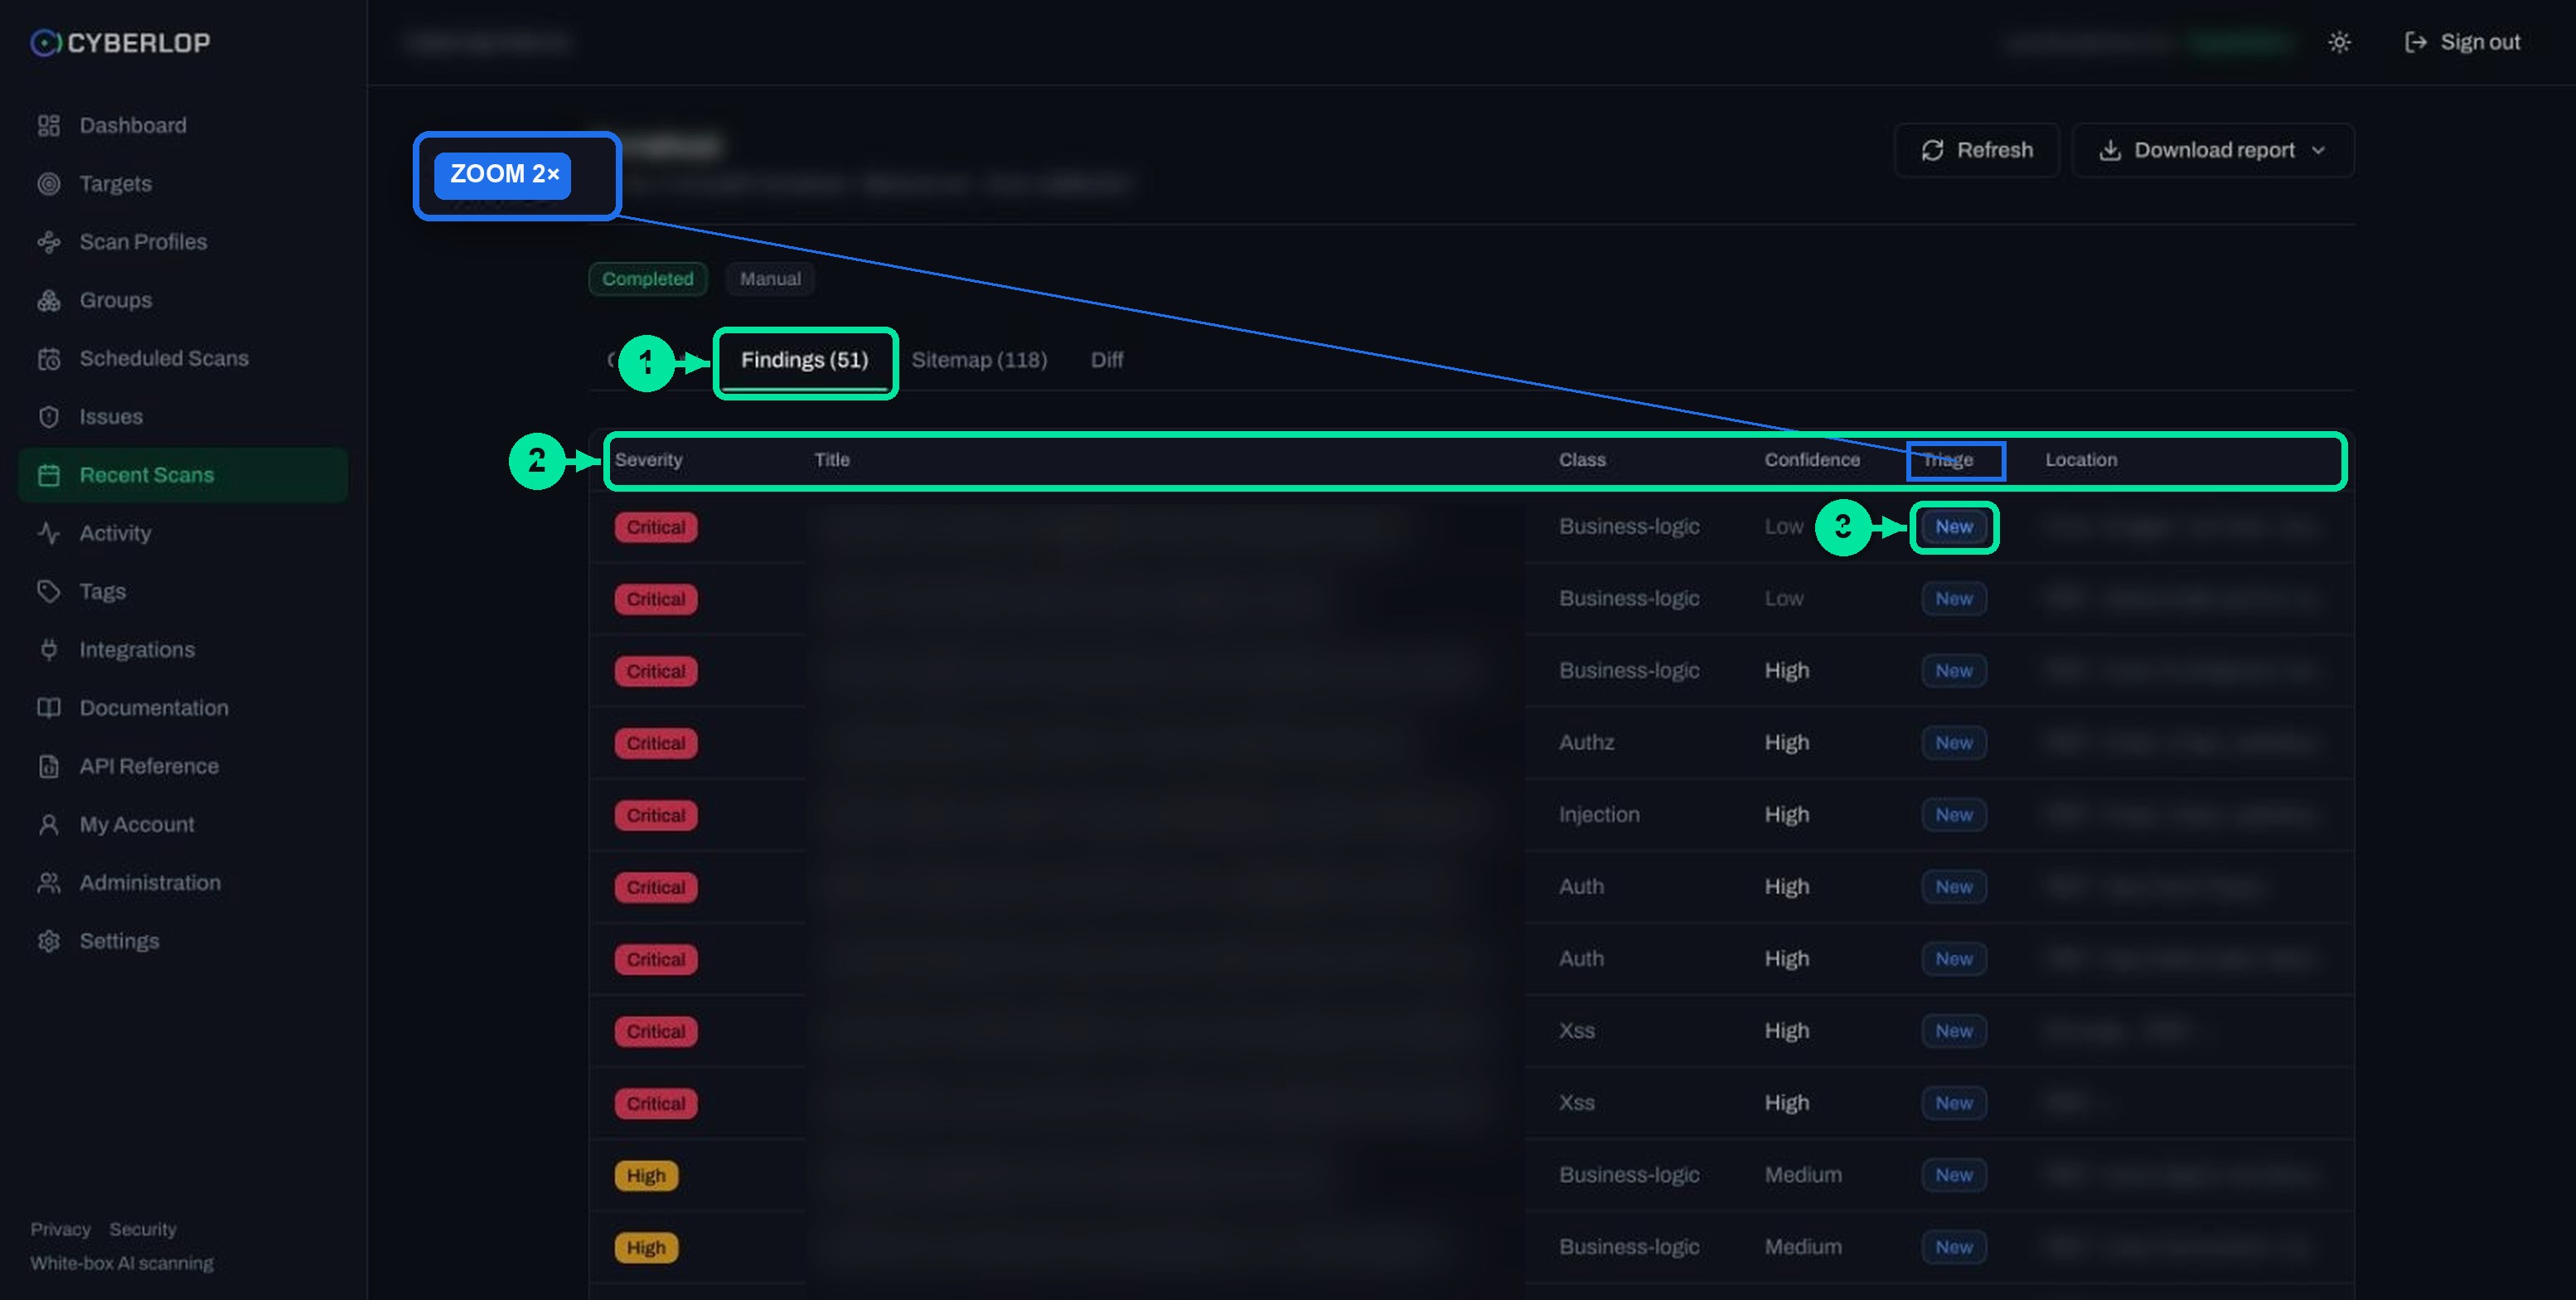Viewport: 2576px width, 1300px height.
Task: Click New triage badge in Injection row
Action: tap(1953, 815)
